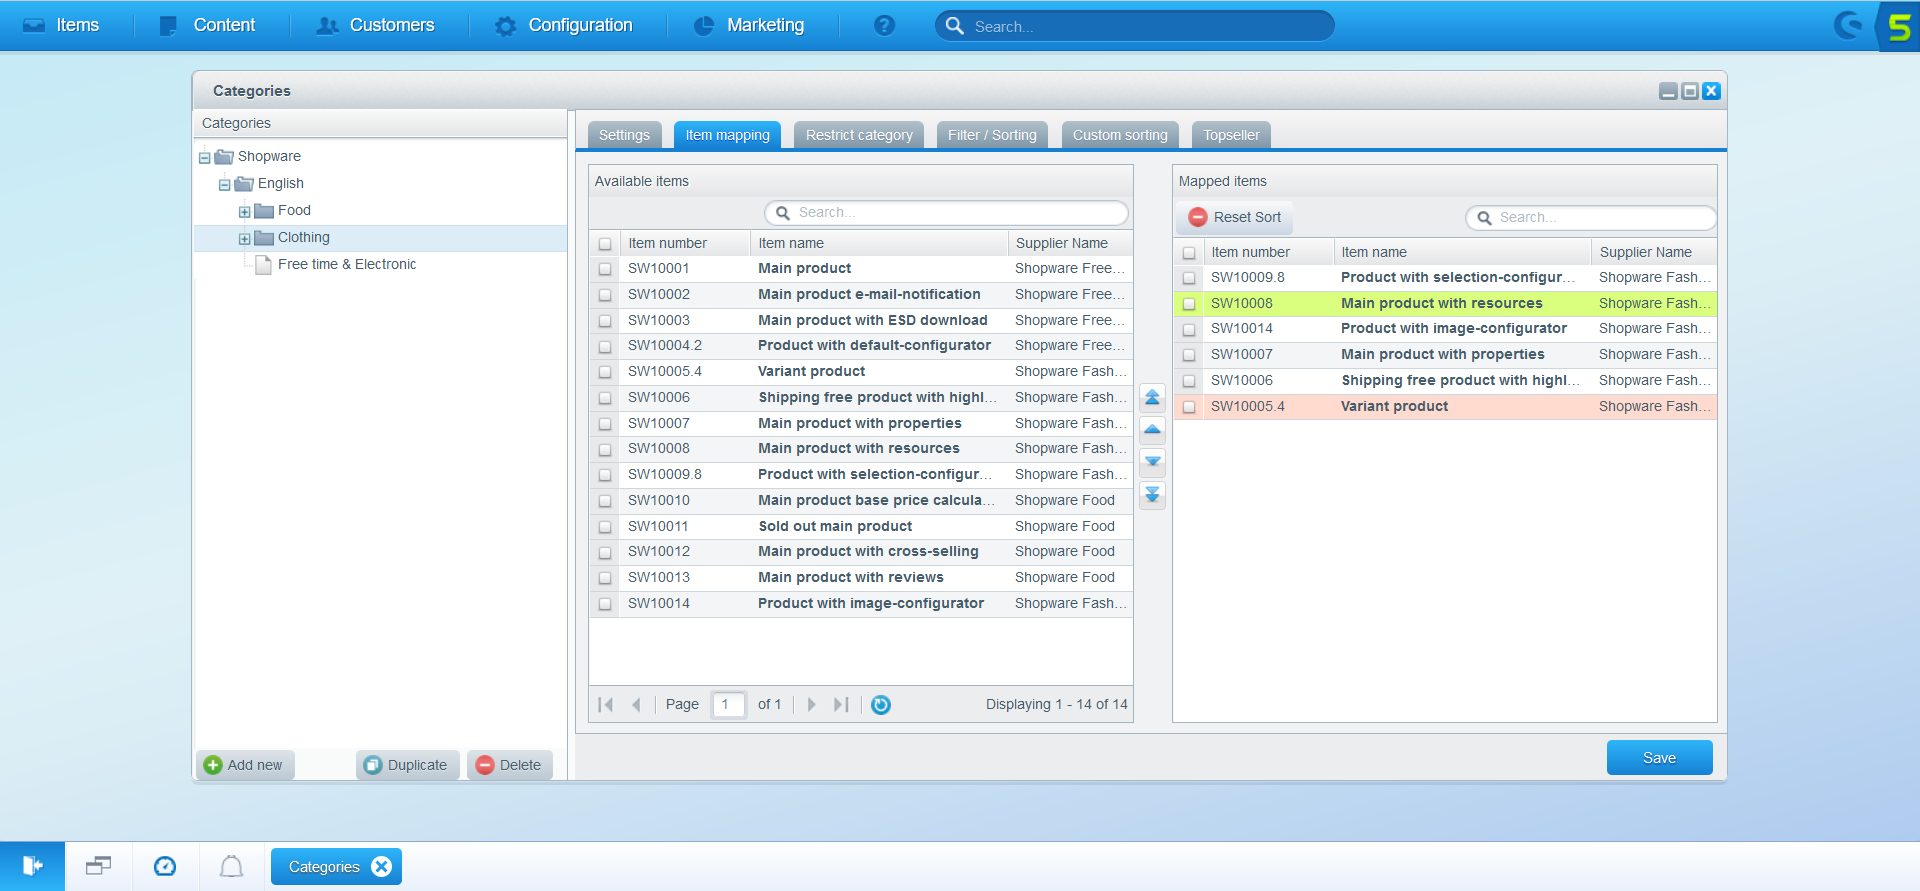Expand the Food category tree node
1920x891 pixels.
coord(244,212)
